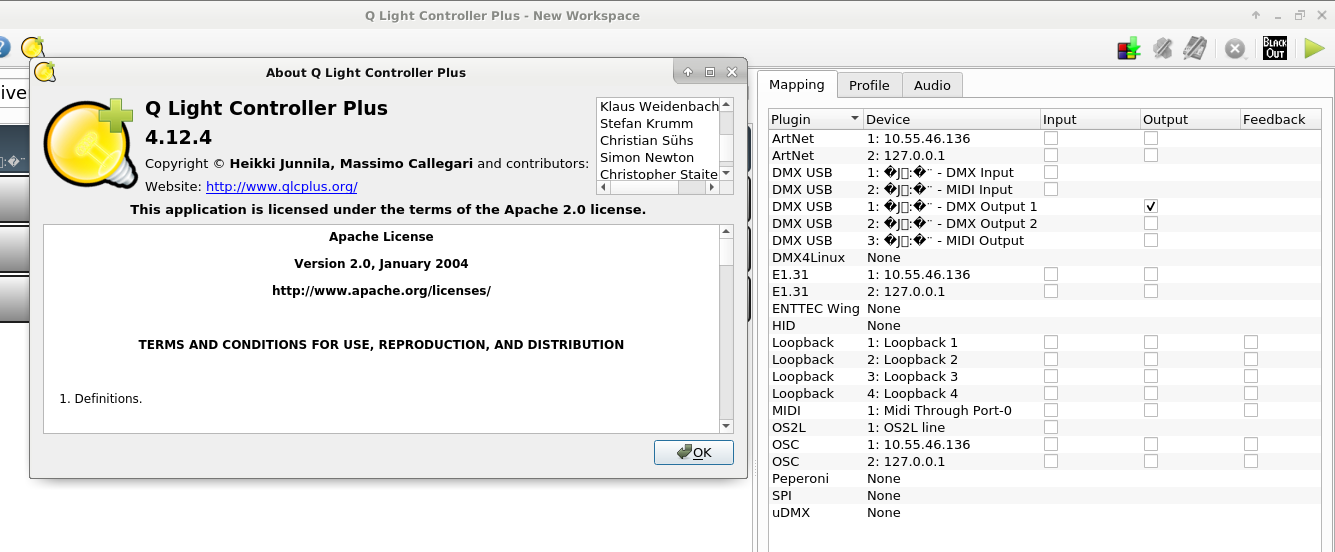This screenshot has width=1335, height=552.
Task: Enable Output for Loopback 3
Action: coord(1151,376)
